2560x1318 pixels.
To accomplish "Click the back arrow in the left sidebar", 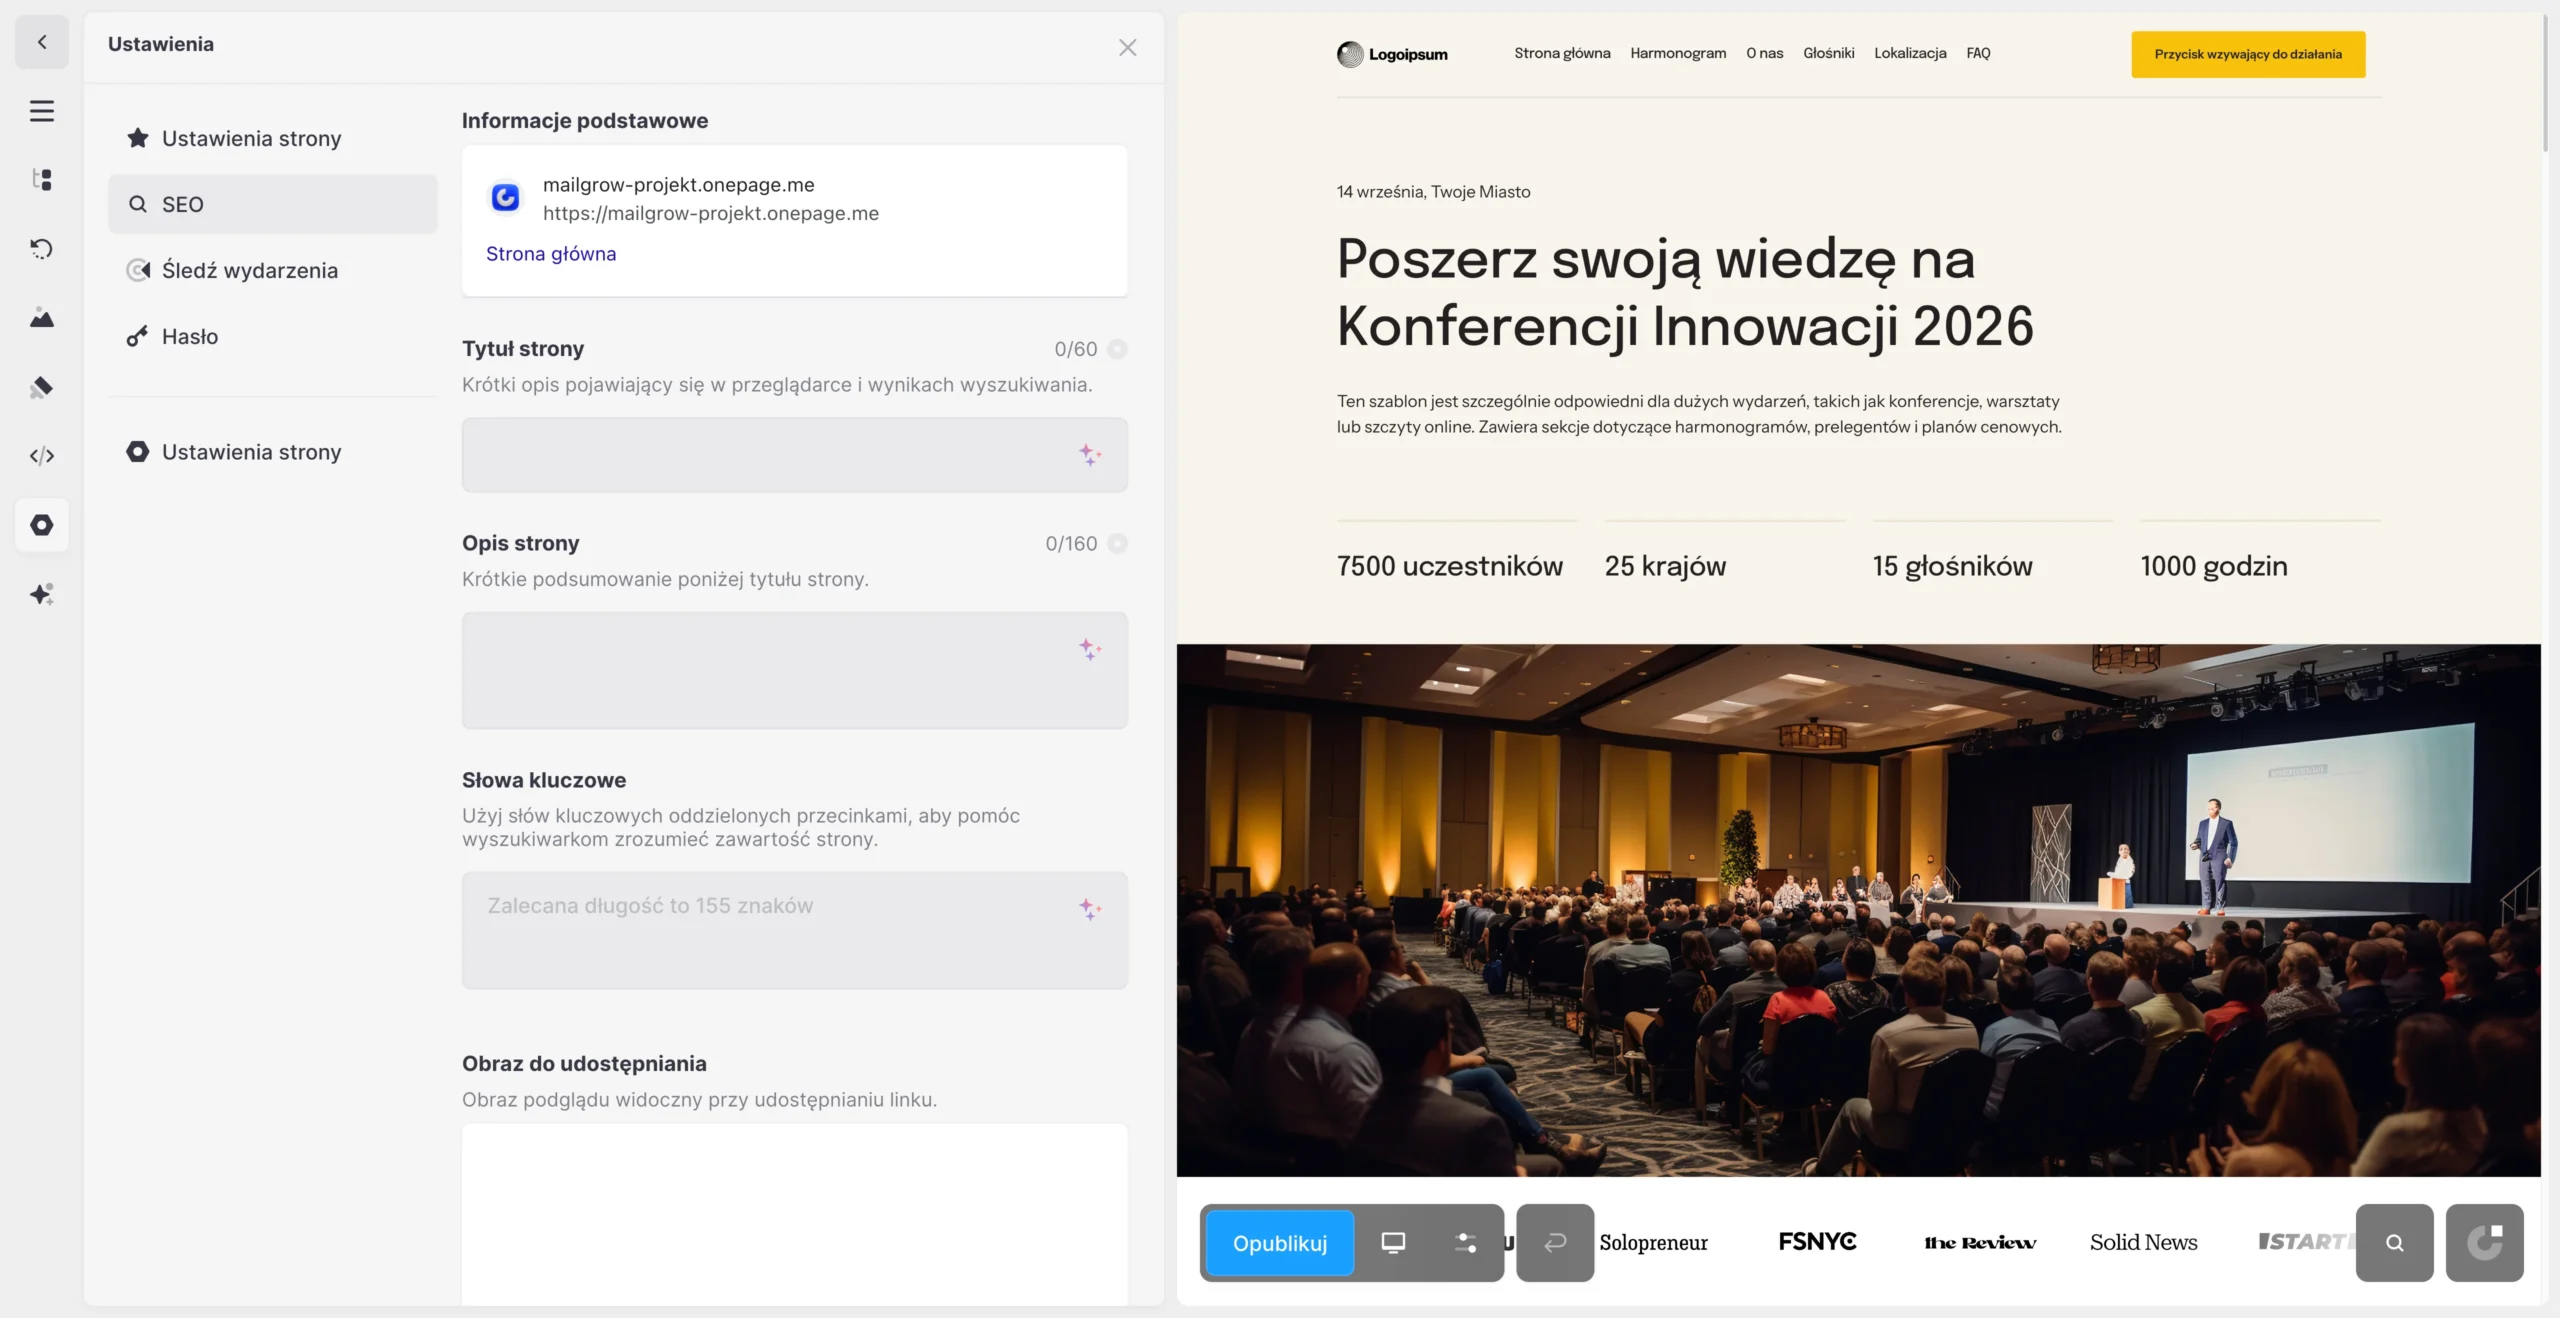I will tap(42, 42).
